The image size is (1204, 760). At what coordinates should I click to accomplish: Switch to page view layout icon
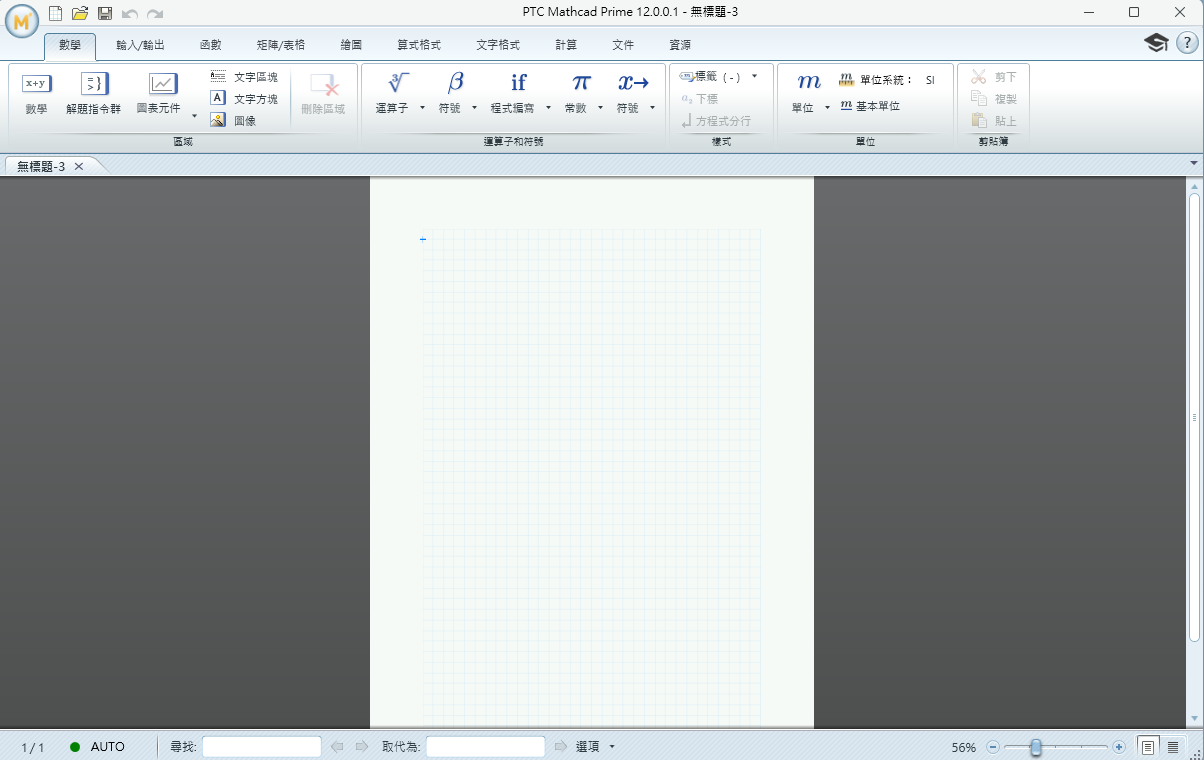(x=1149, y=747)
